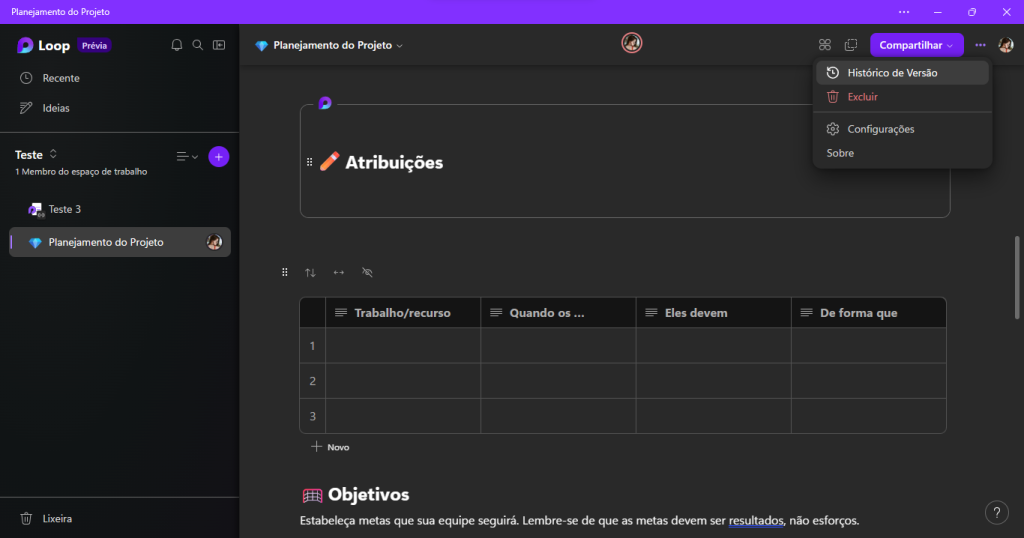The width and height of the screenshot is (1024, 538).
Task: Select Histórico de Versão menu item
Action: point(892,73)
